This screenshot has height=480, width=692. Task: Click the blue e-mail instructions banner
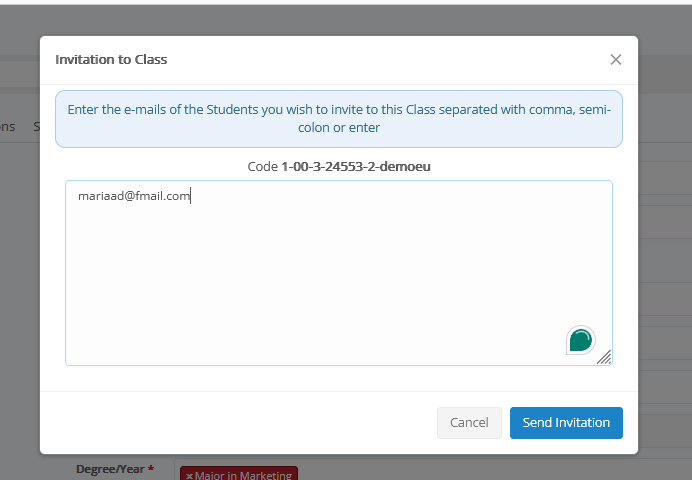(338, 119)
